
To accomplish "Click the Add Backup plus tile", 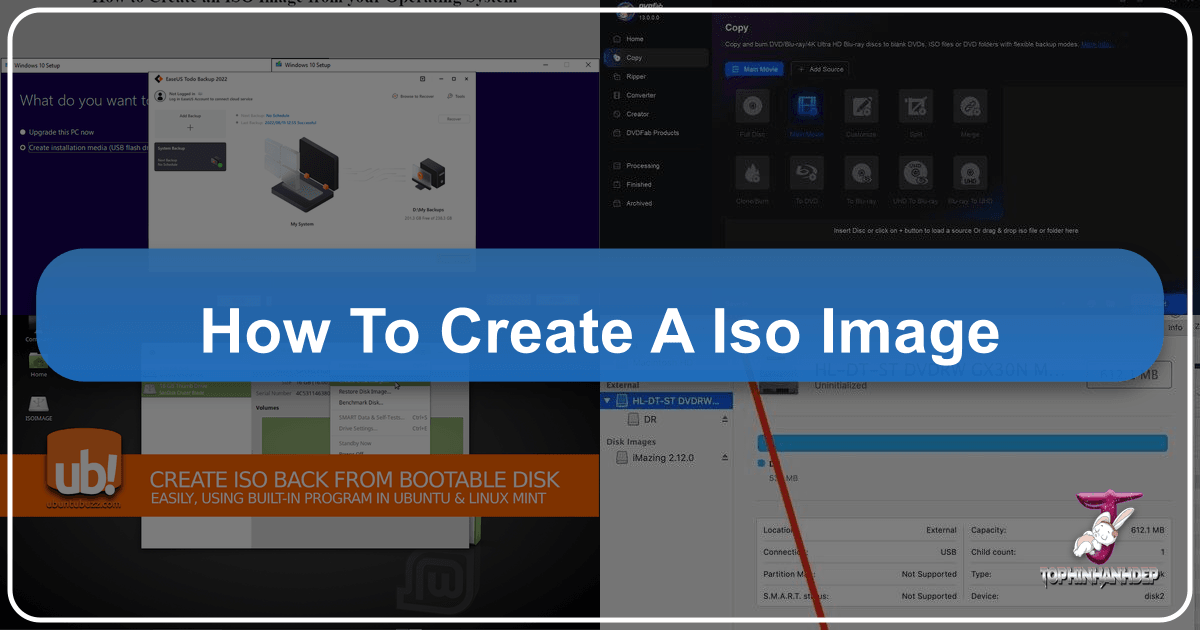I will pyautogui.click(x=190, y=127).
